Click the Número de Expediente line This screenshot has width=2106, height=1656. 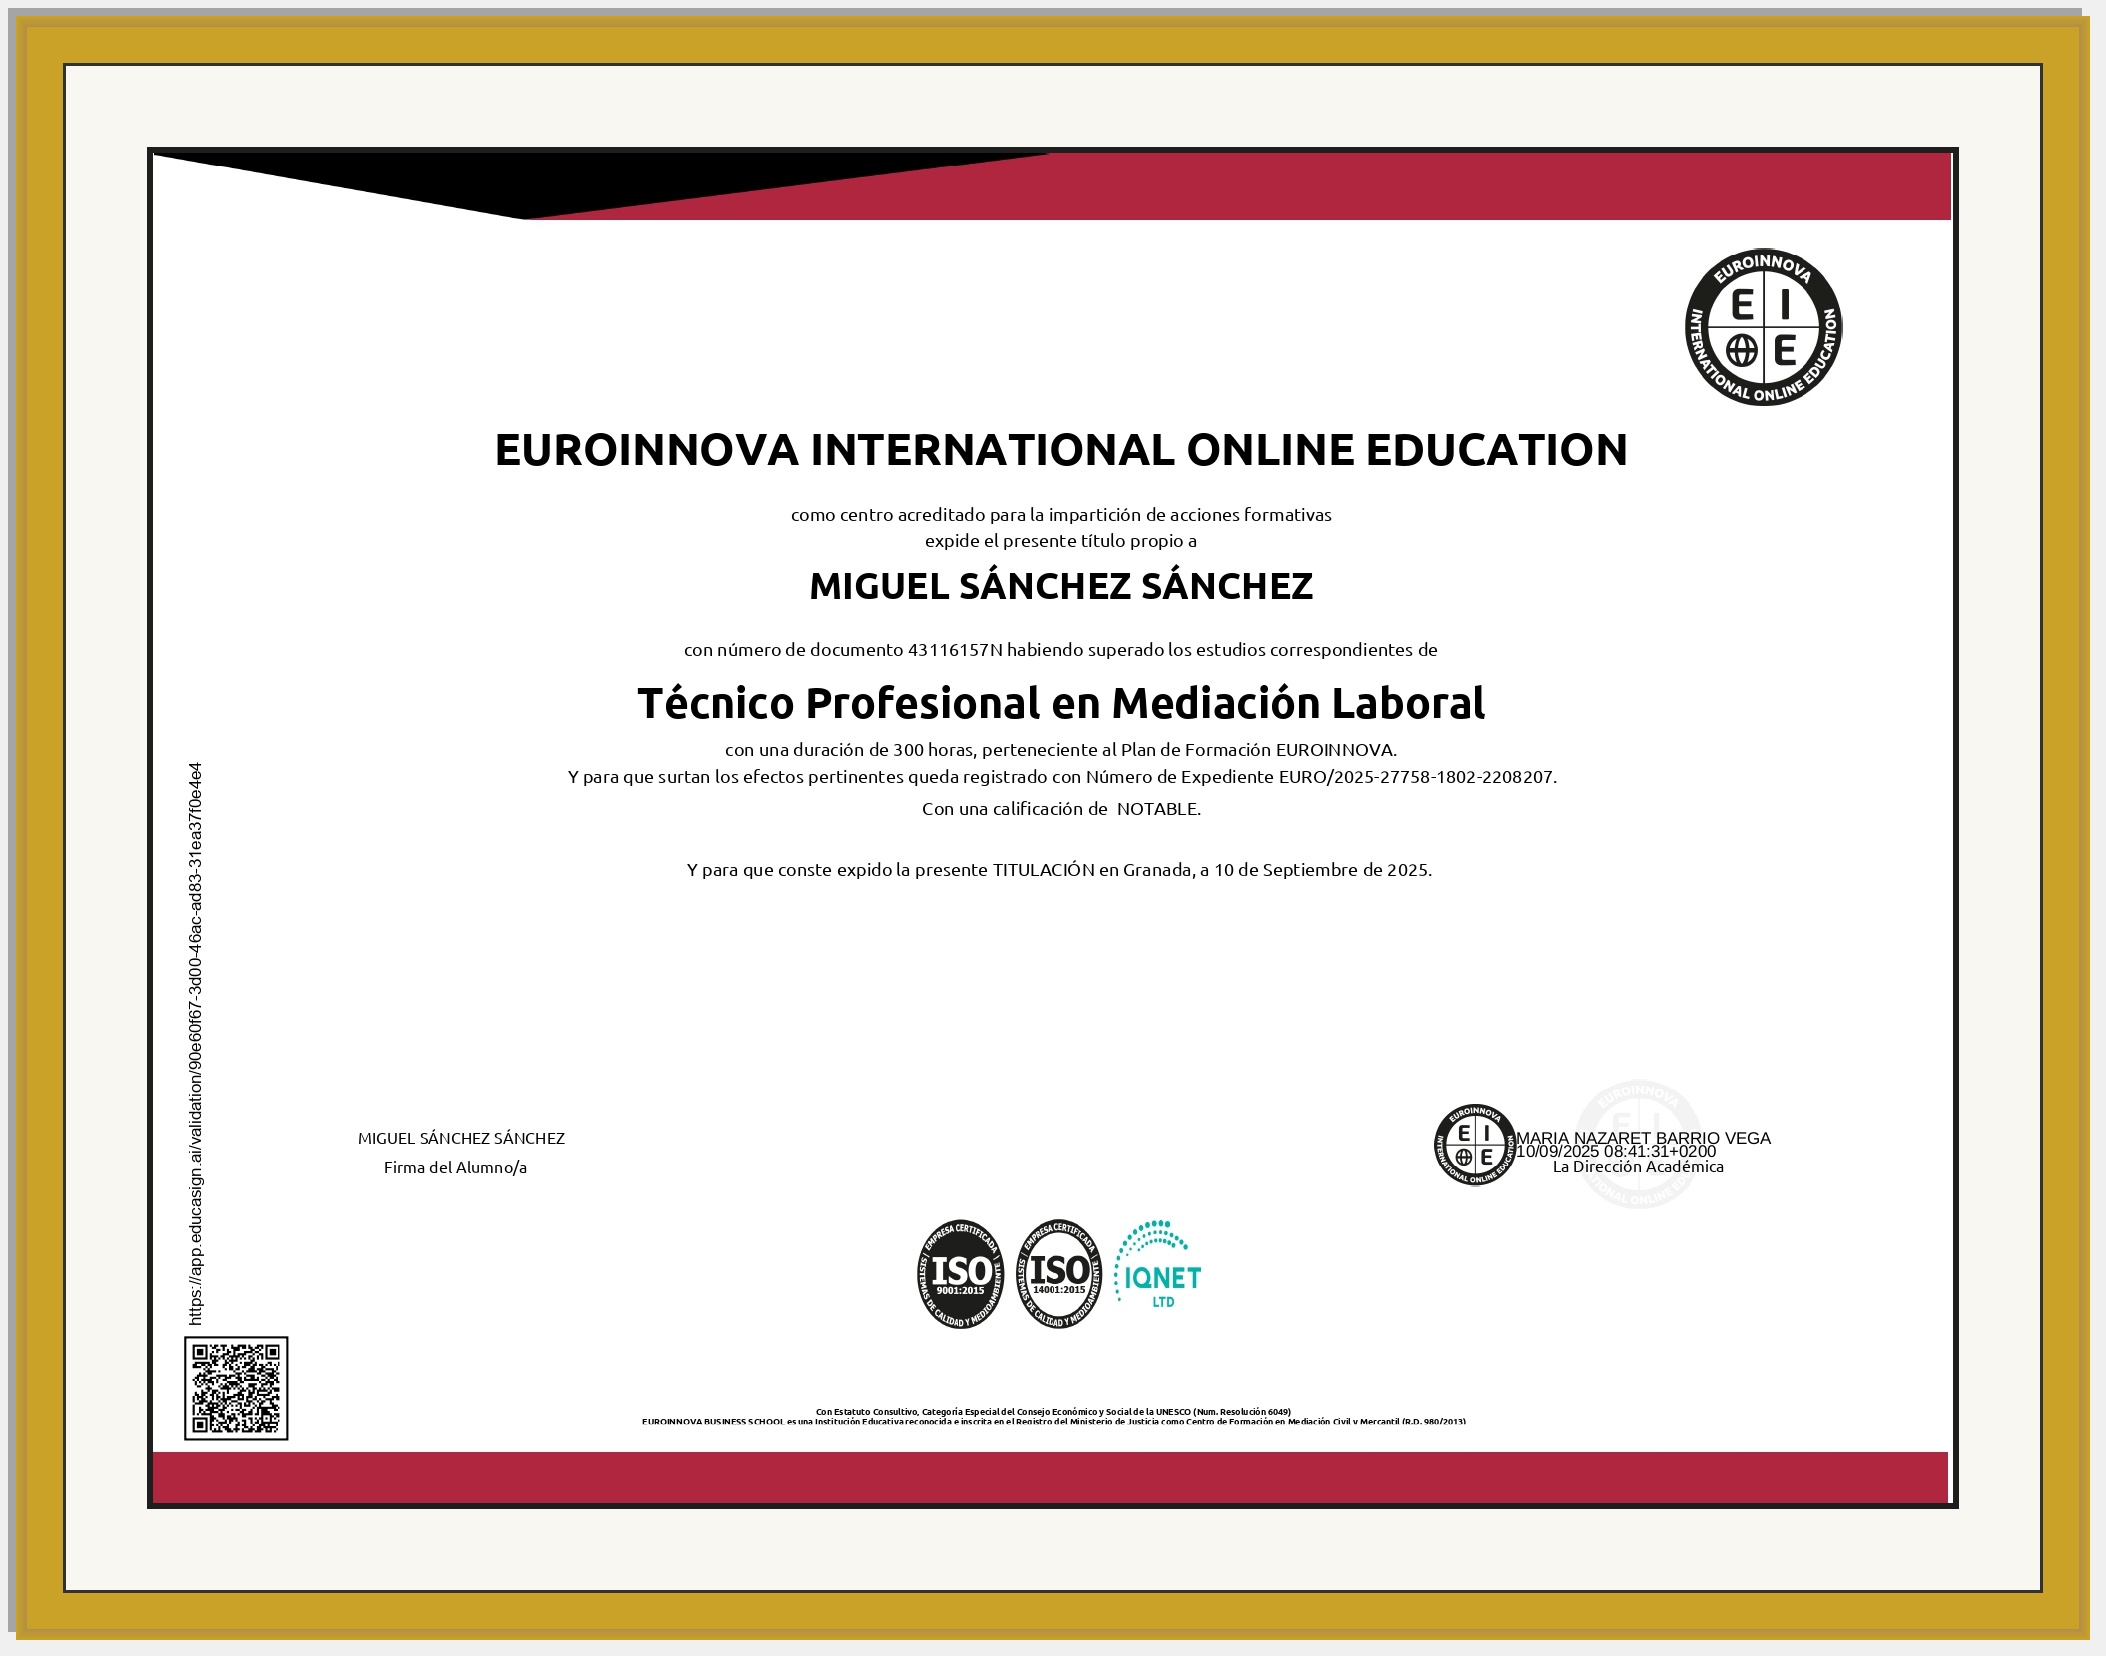tap(1061, 777)
